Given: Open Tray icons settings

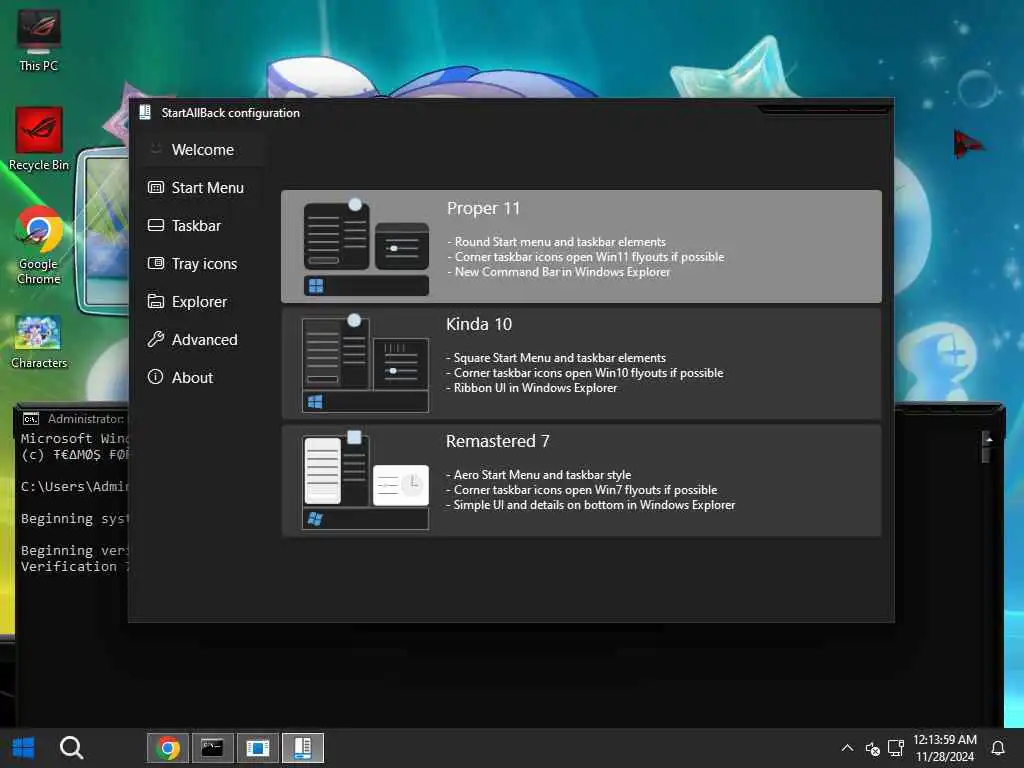Looking at the screenshot, I should pos(204,264).
